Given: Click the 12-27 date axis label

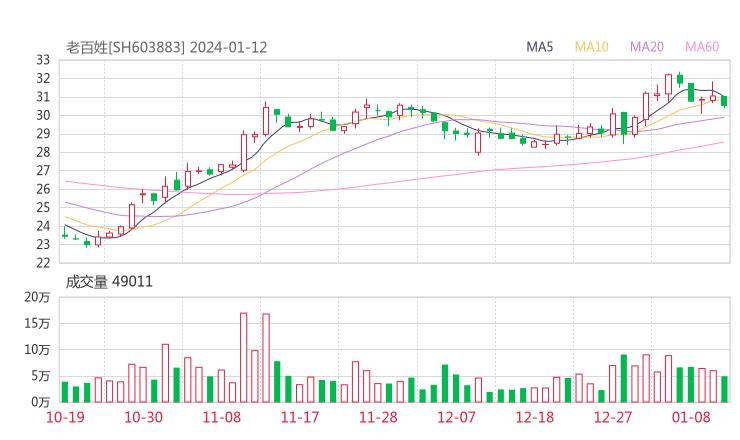Looking at the screenshot, I should (x=613, y=417).
